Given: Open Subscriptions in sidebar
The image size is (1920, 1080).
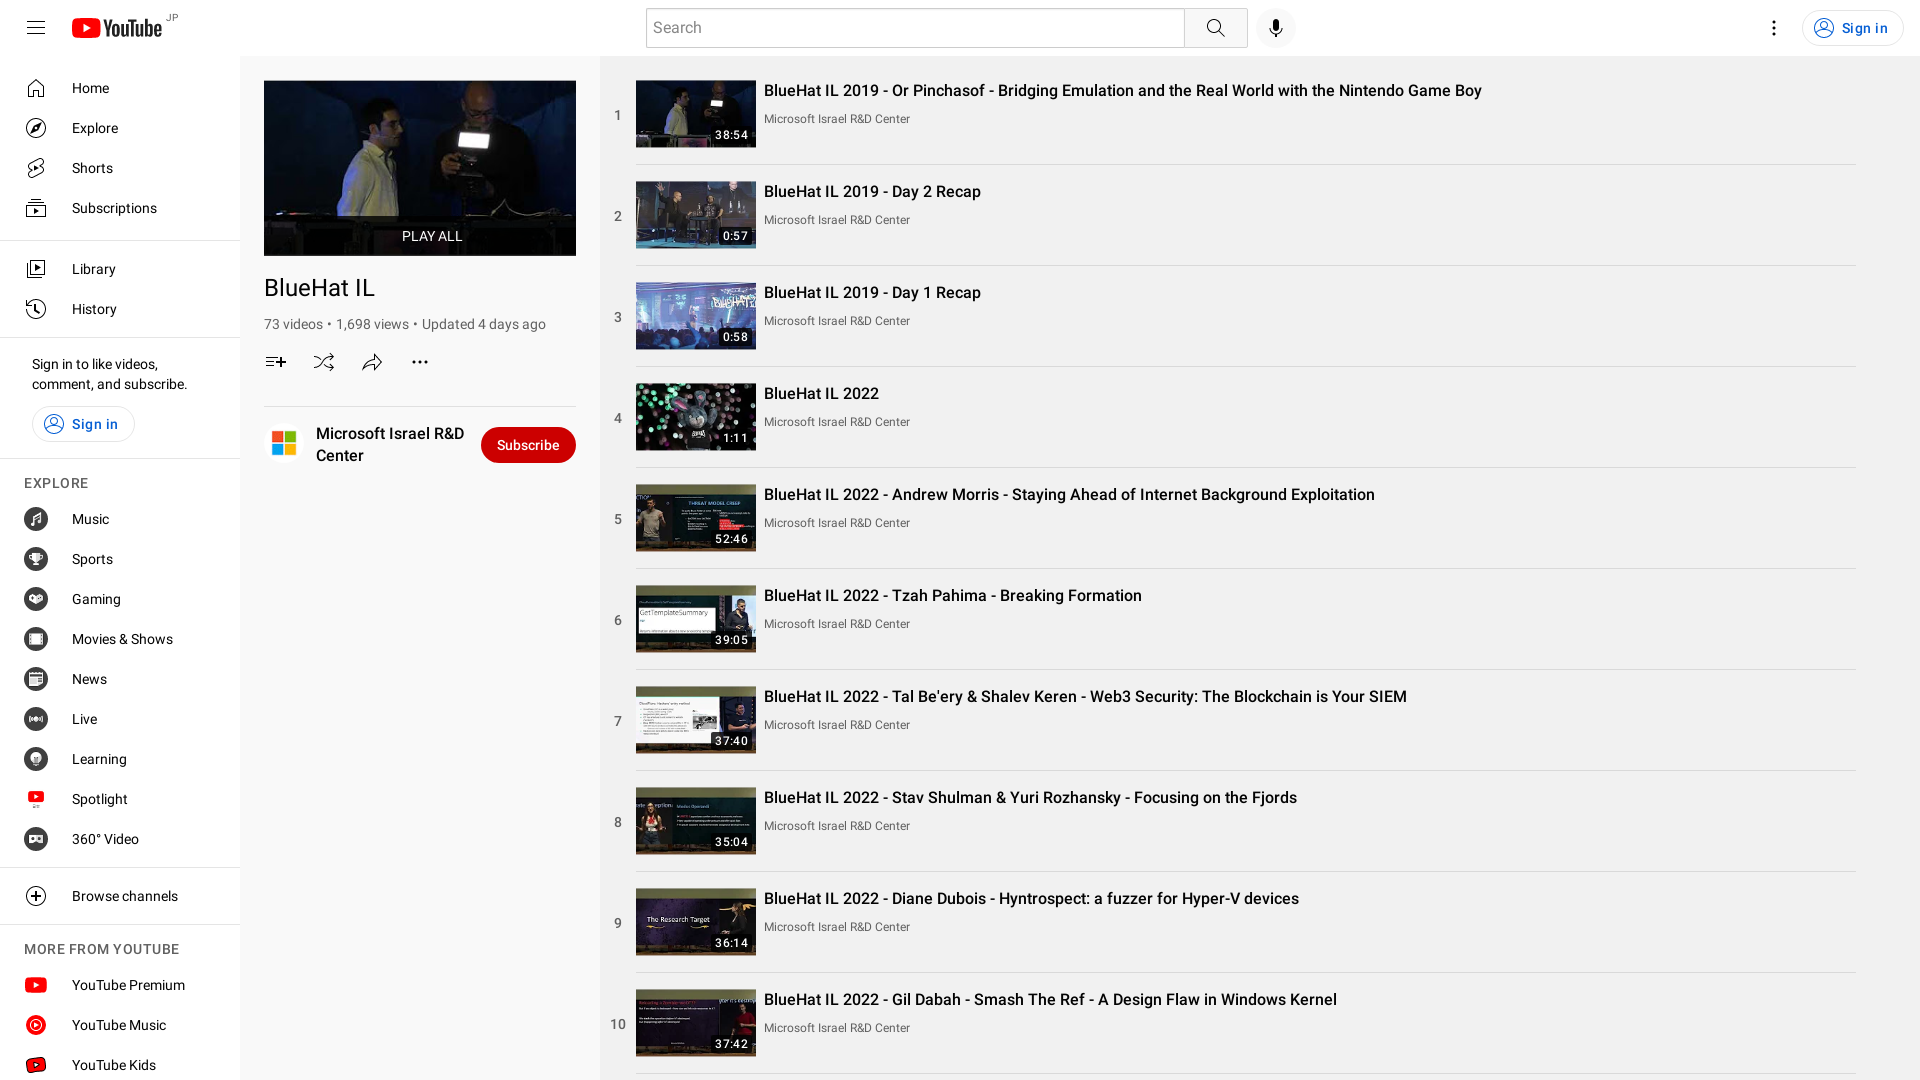Looking at the screenshot, I should click(120, 208).
